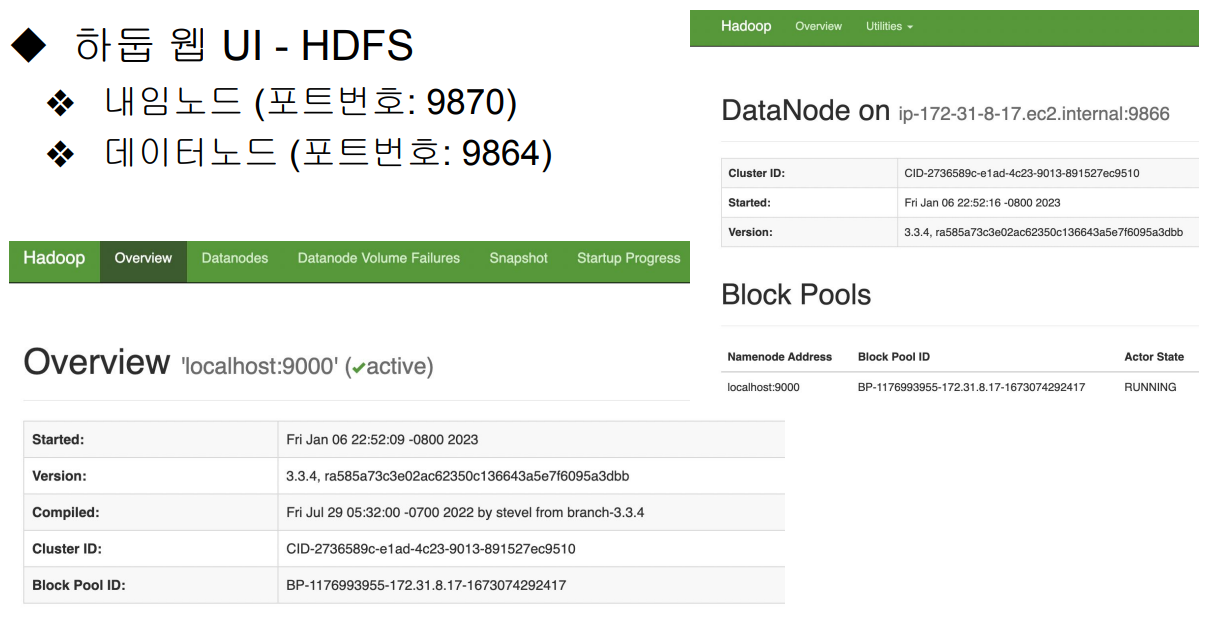The height and width of the screenshot is (633, 1210).
Task: Click the 'RUNNING' actor state cell
Action: pos(1150,387)
